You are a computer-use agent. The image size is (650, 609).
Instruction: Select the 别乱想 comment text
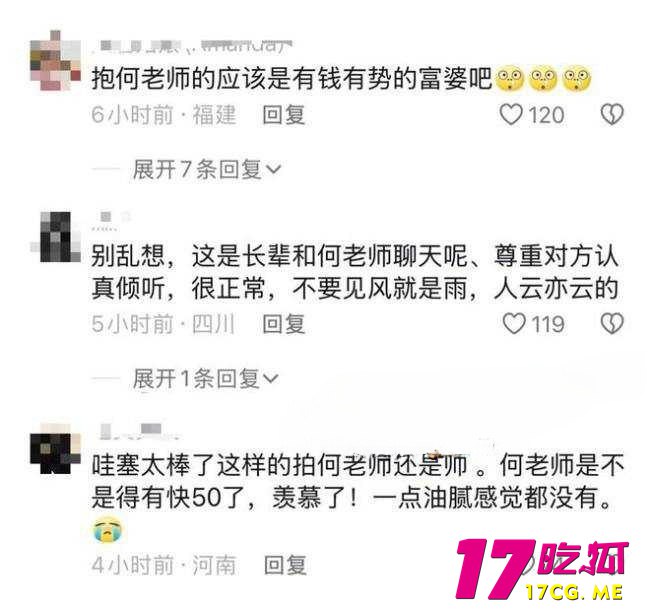[x=355, y=272]
